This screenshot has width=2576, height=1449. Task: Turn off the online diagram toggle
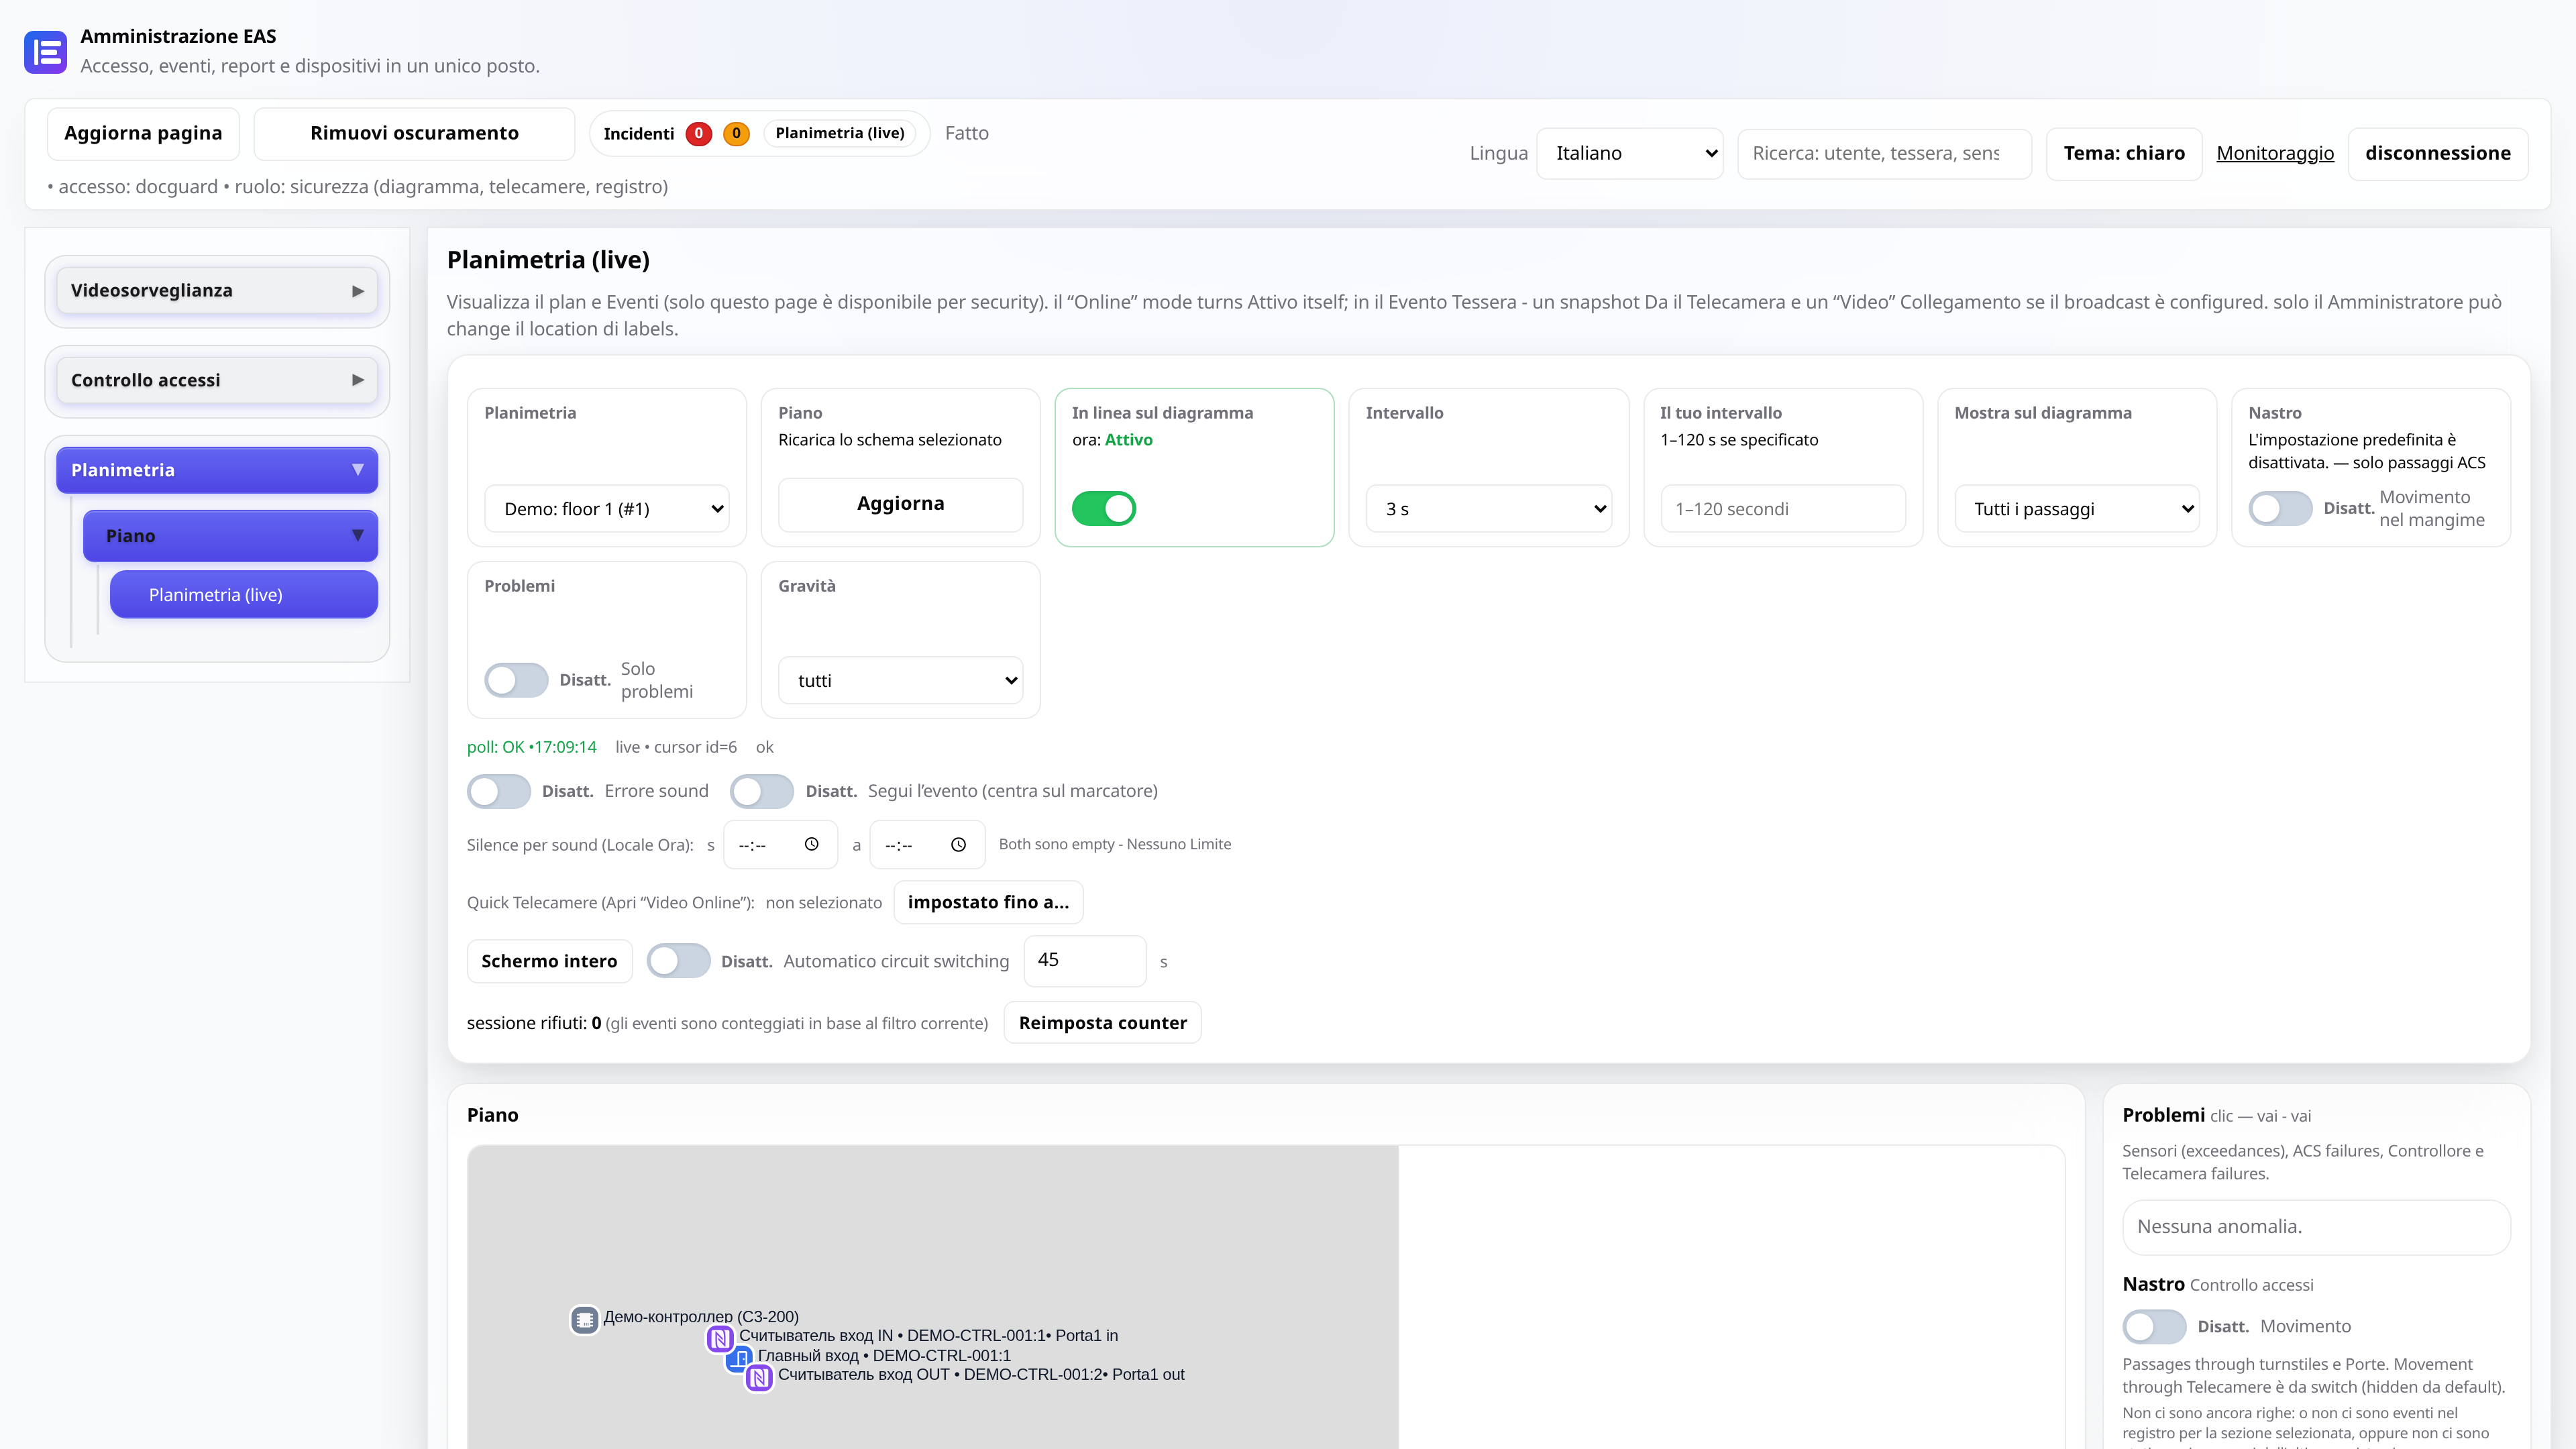(x=1104, y=509)
